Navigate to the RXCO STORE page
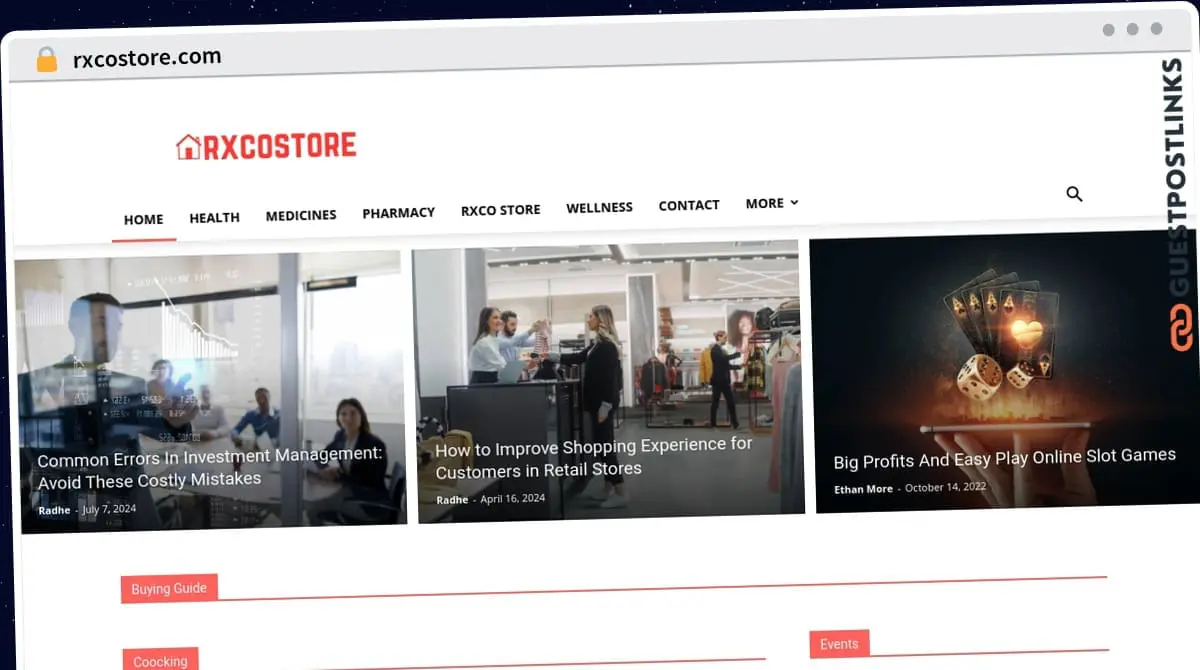This screenshot has width=1200, height=670. pyautogui.click(x=500, y=210)
